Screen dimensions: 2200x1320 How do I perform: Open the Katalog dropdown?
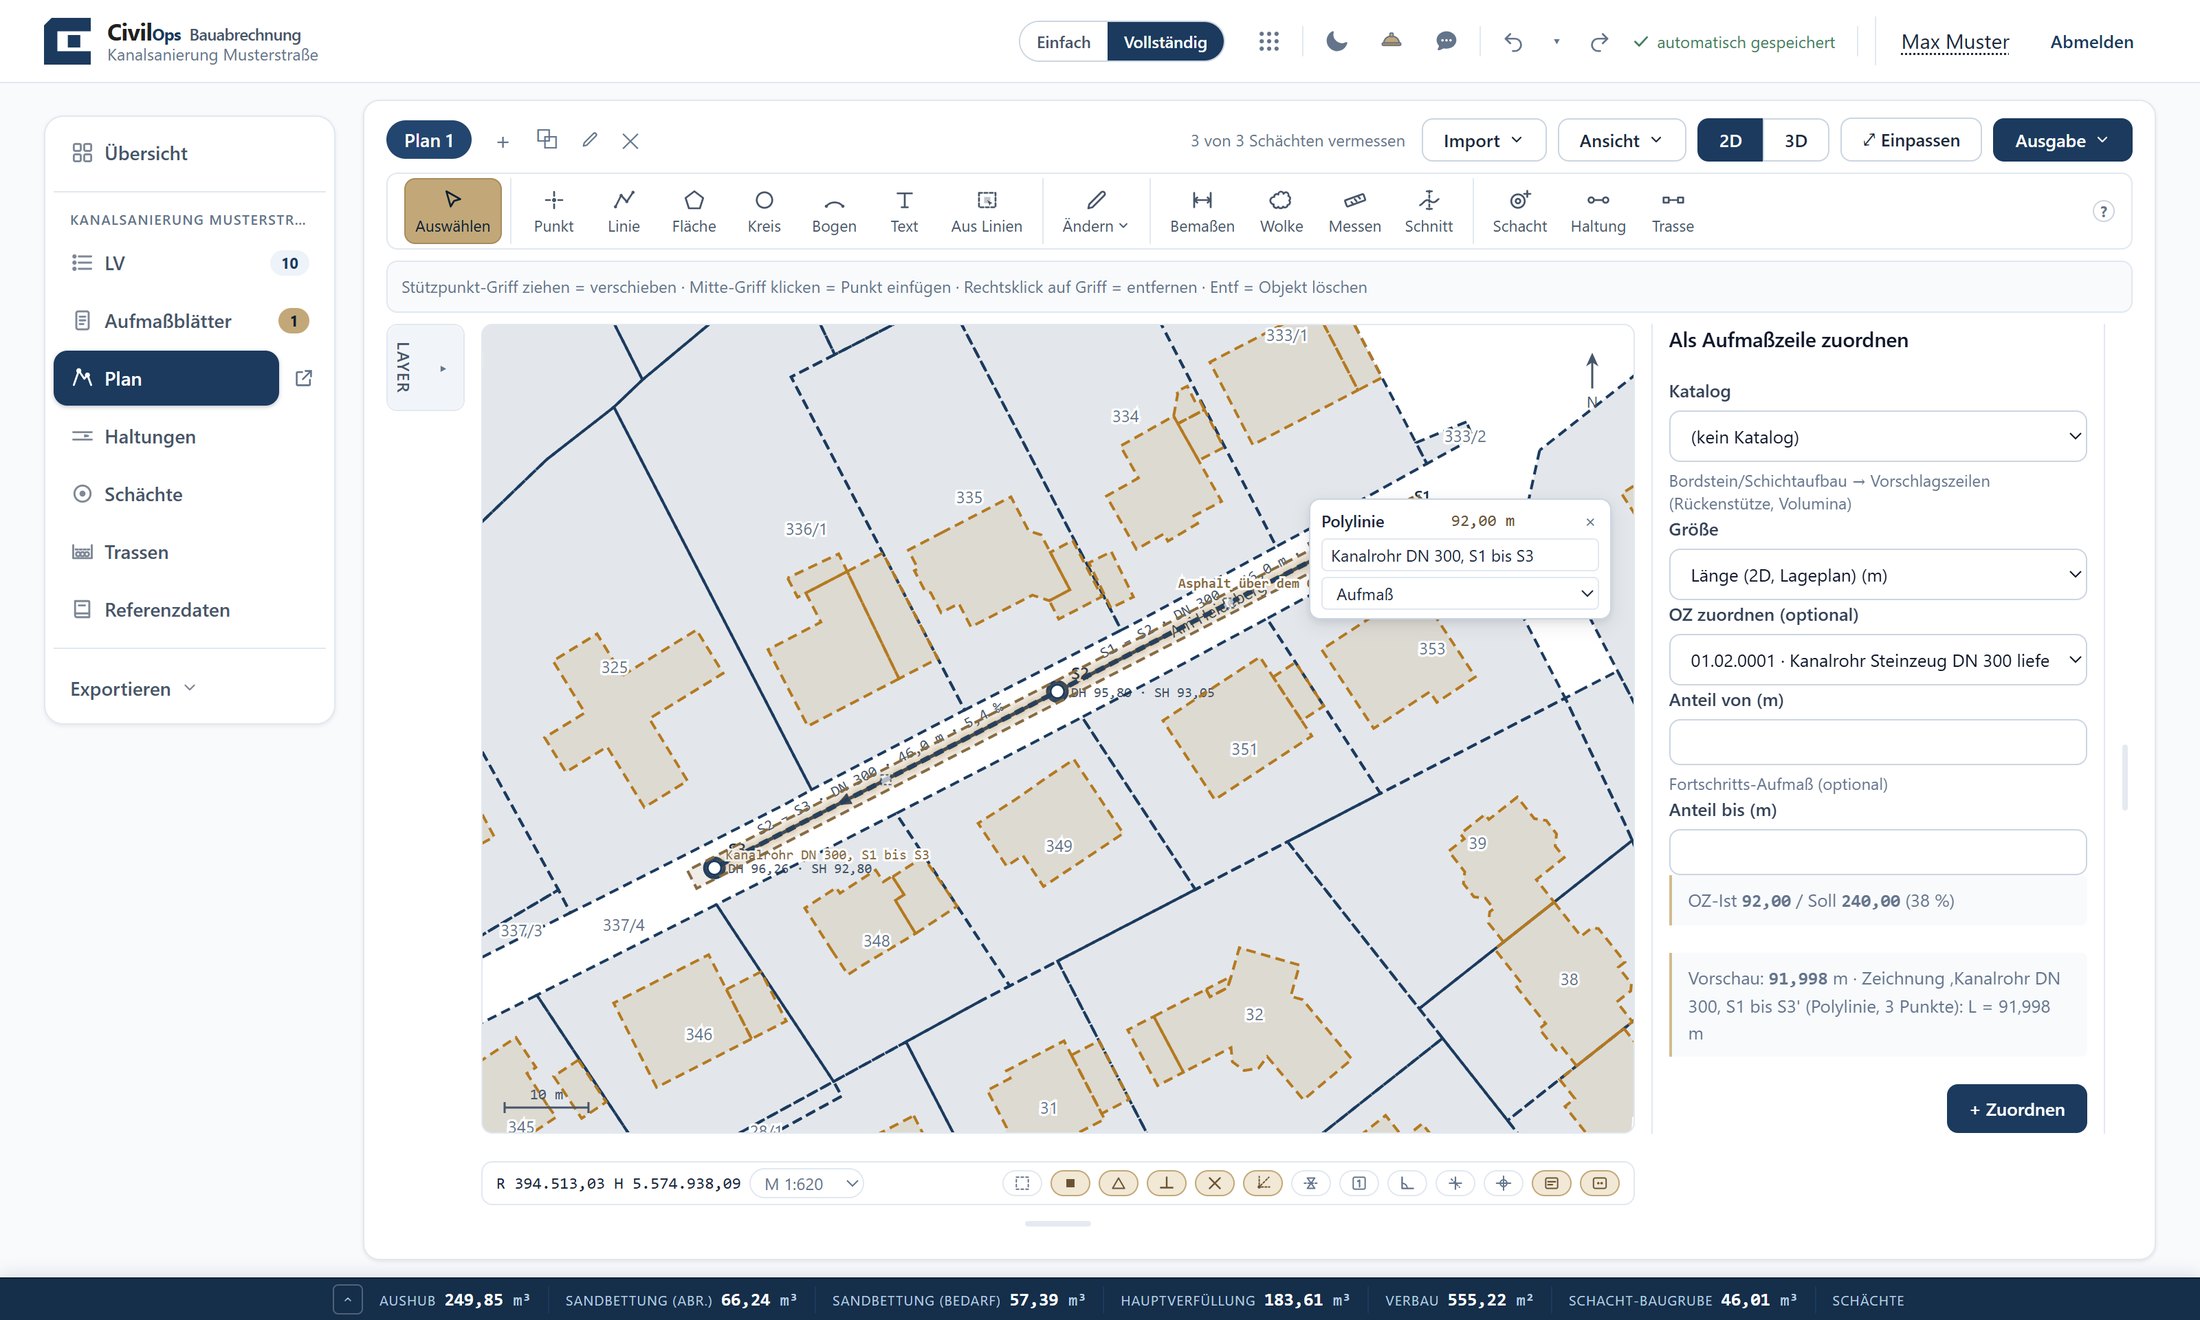pos(1877,437)
